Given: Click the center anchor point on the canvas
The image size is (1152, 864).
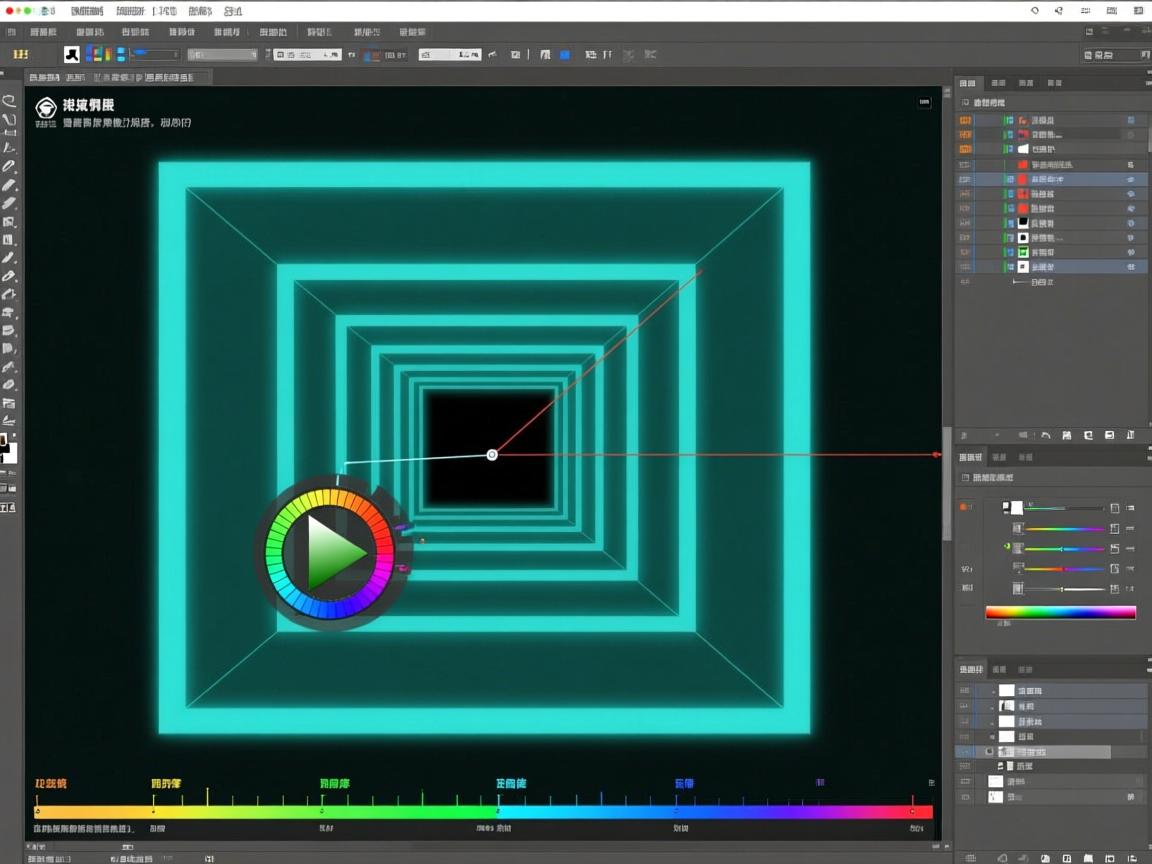Looking at the screenshot, I should coord(492,455).
